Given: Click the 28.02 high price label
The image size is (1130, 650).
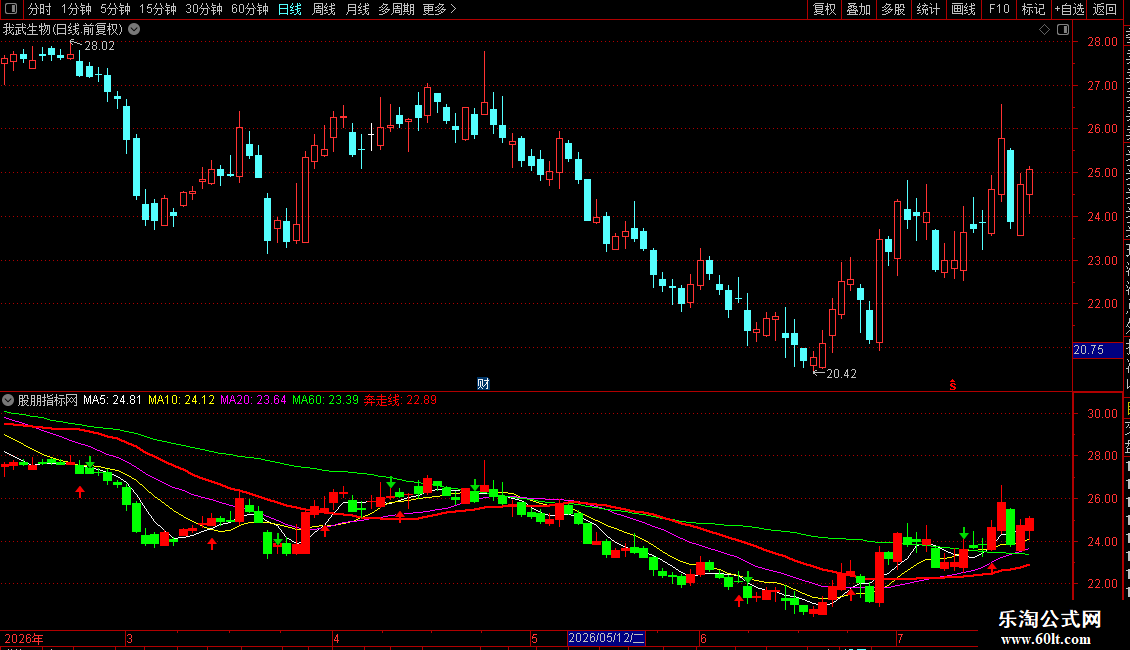Looking at the screenshot, I should pyautogui.click(x=99, y=45).
